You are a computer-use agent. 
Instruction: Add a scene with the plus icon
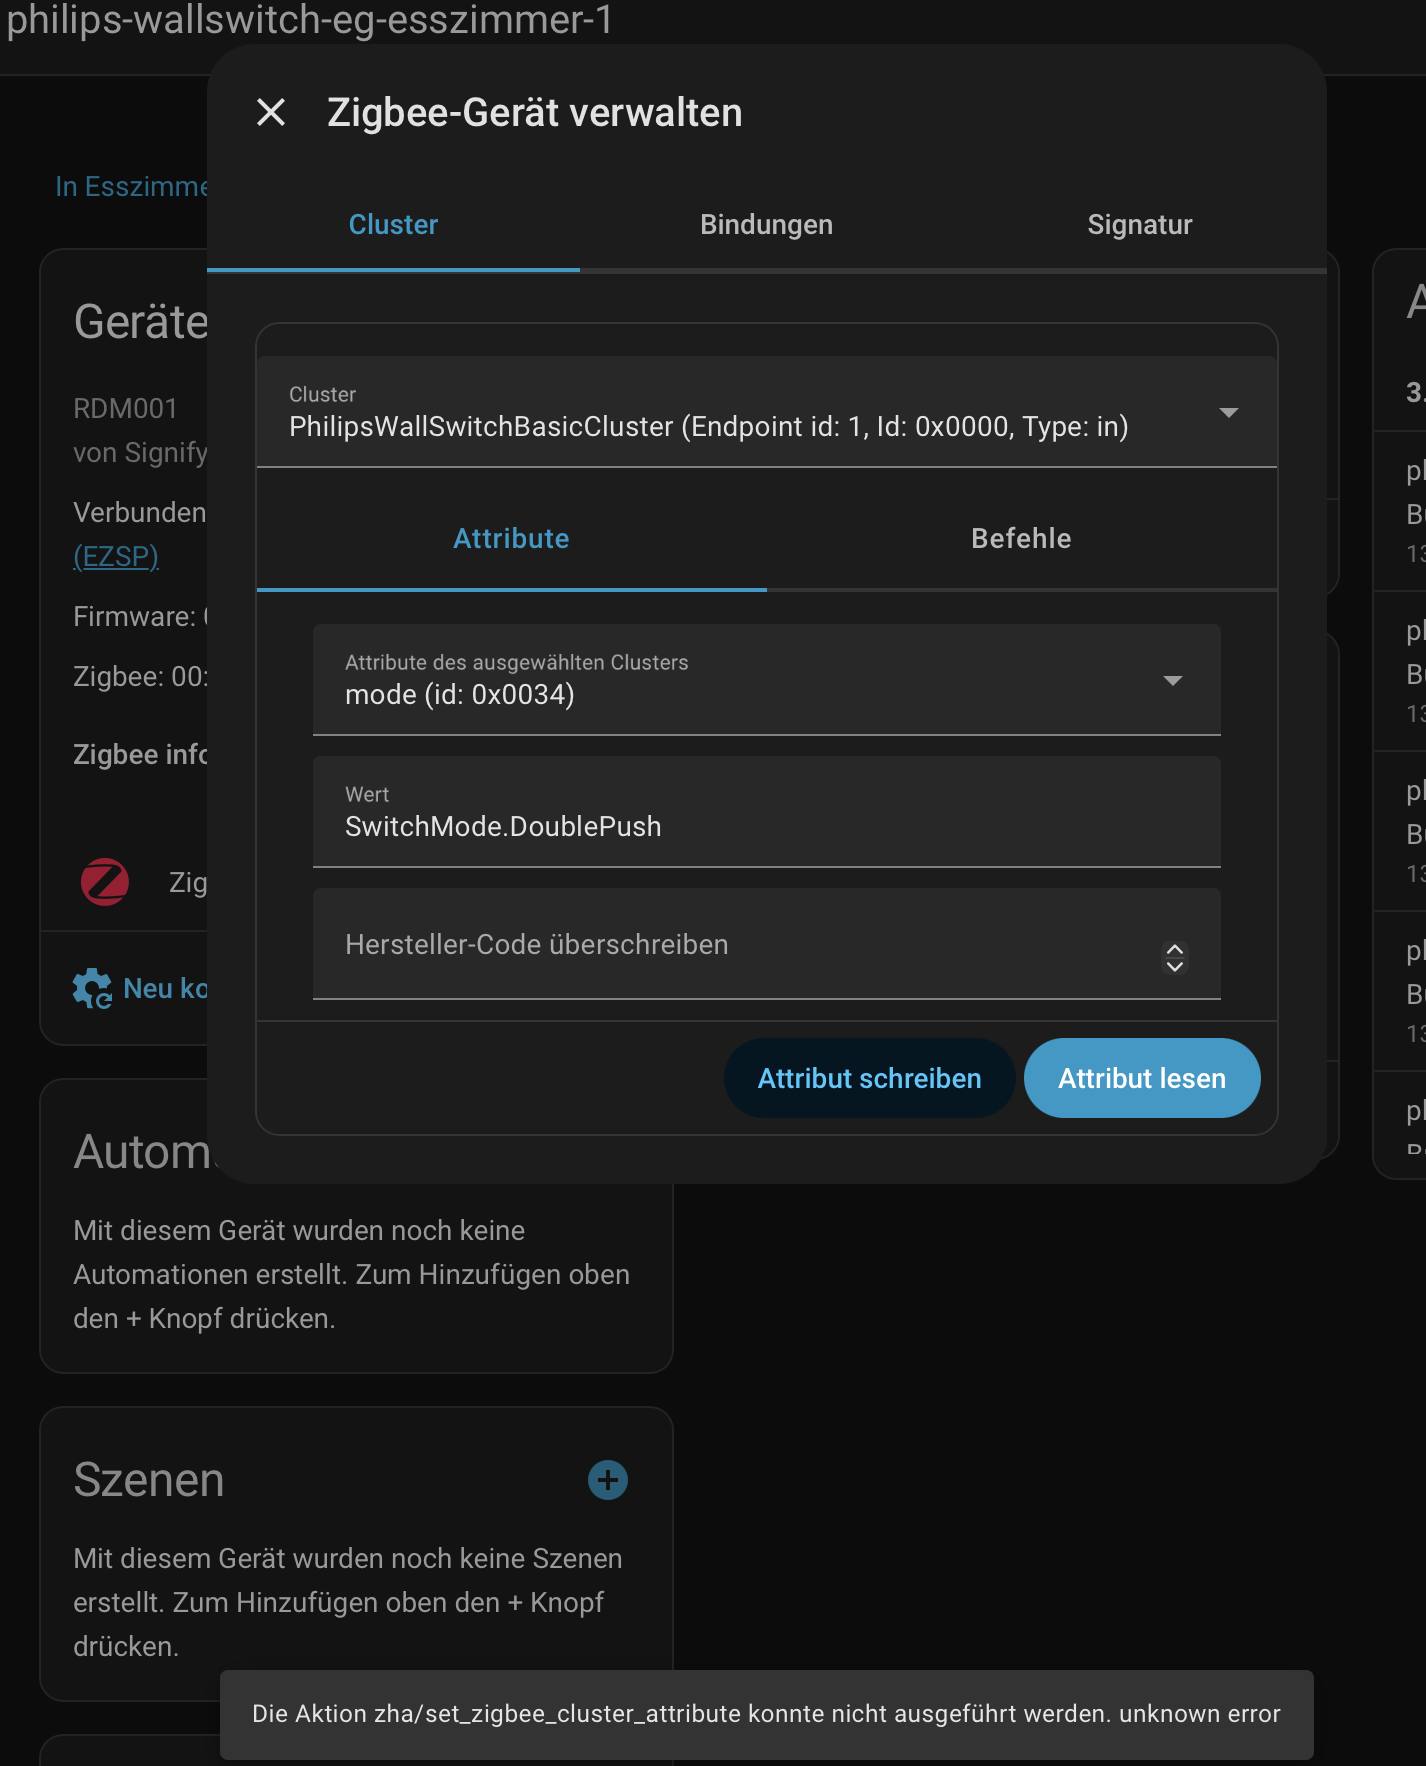pos(608,1480)
